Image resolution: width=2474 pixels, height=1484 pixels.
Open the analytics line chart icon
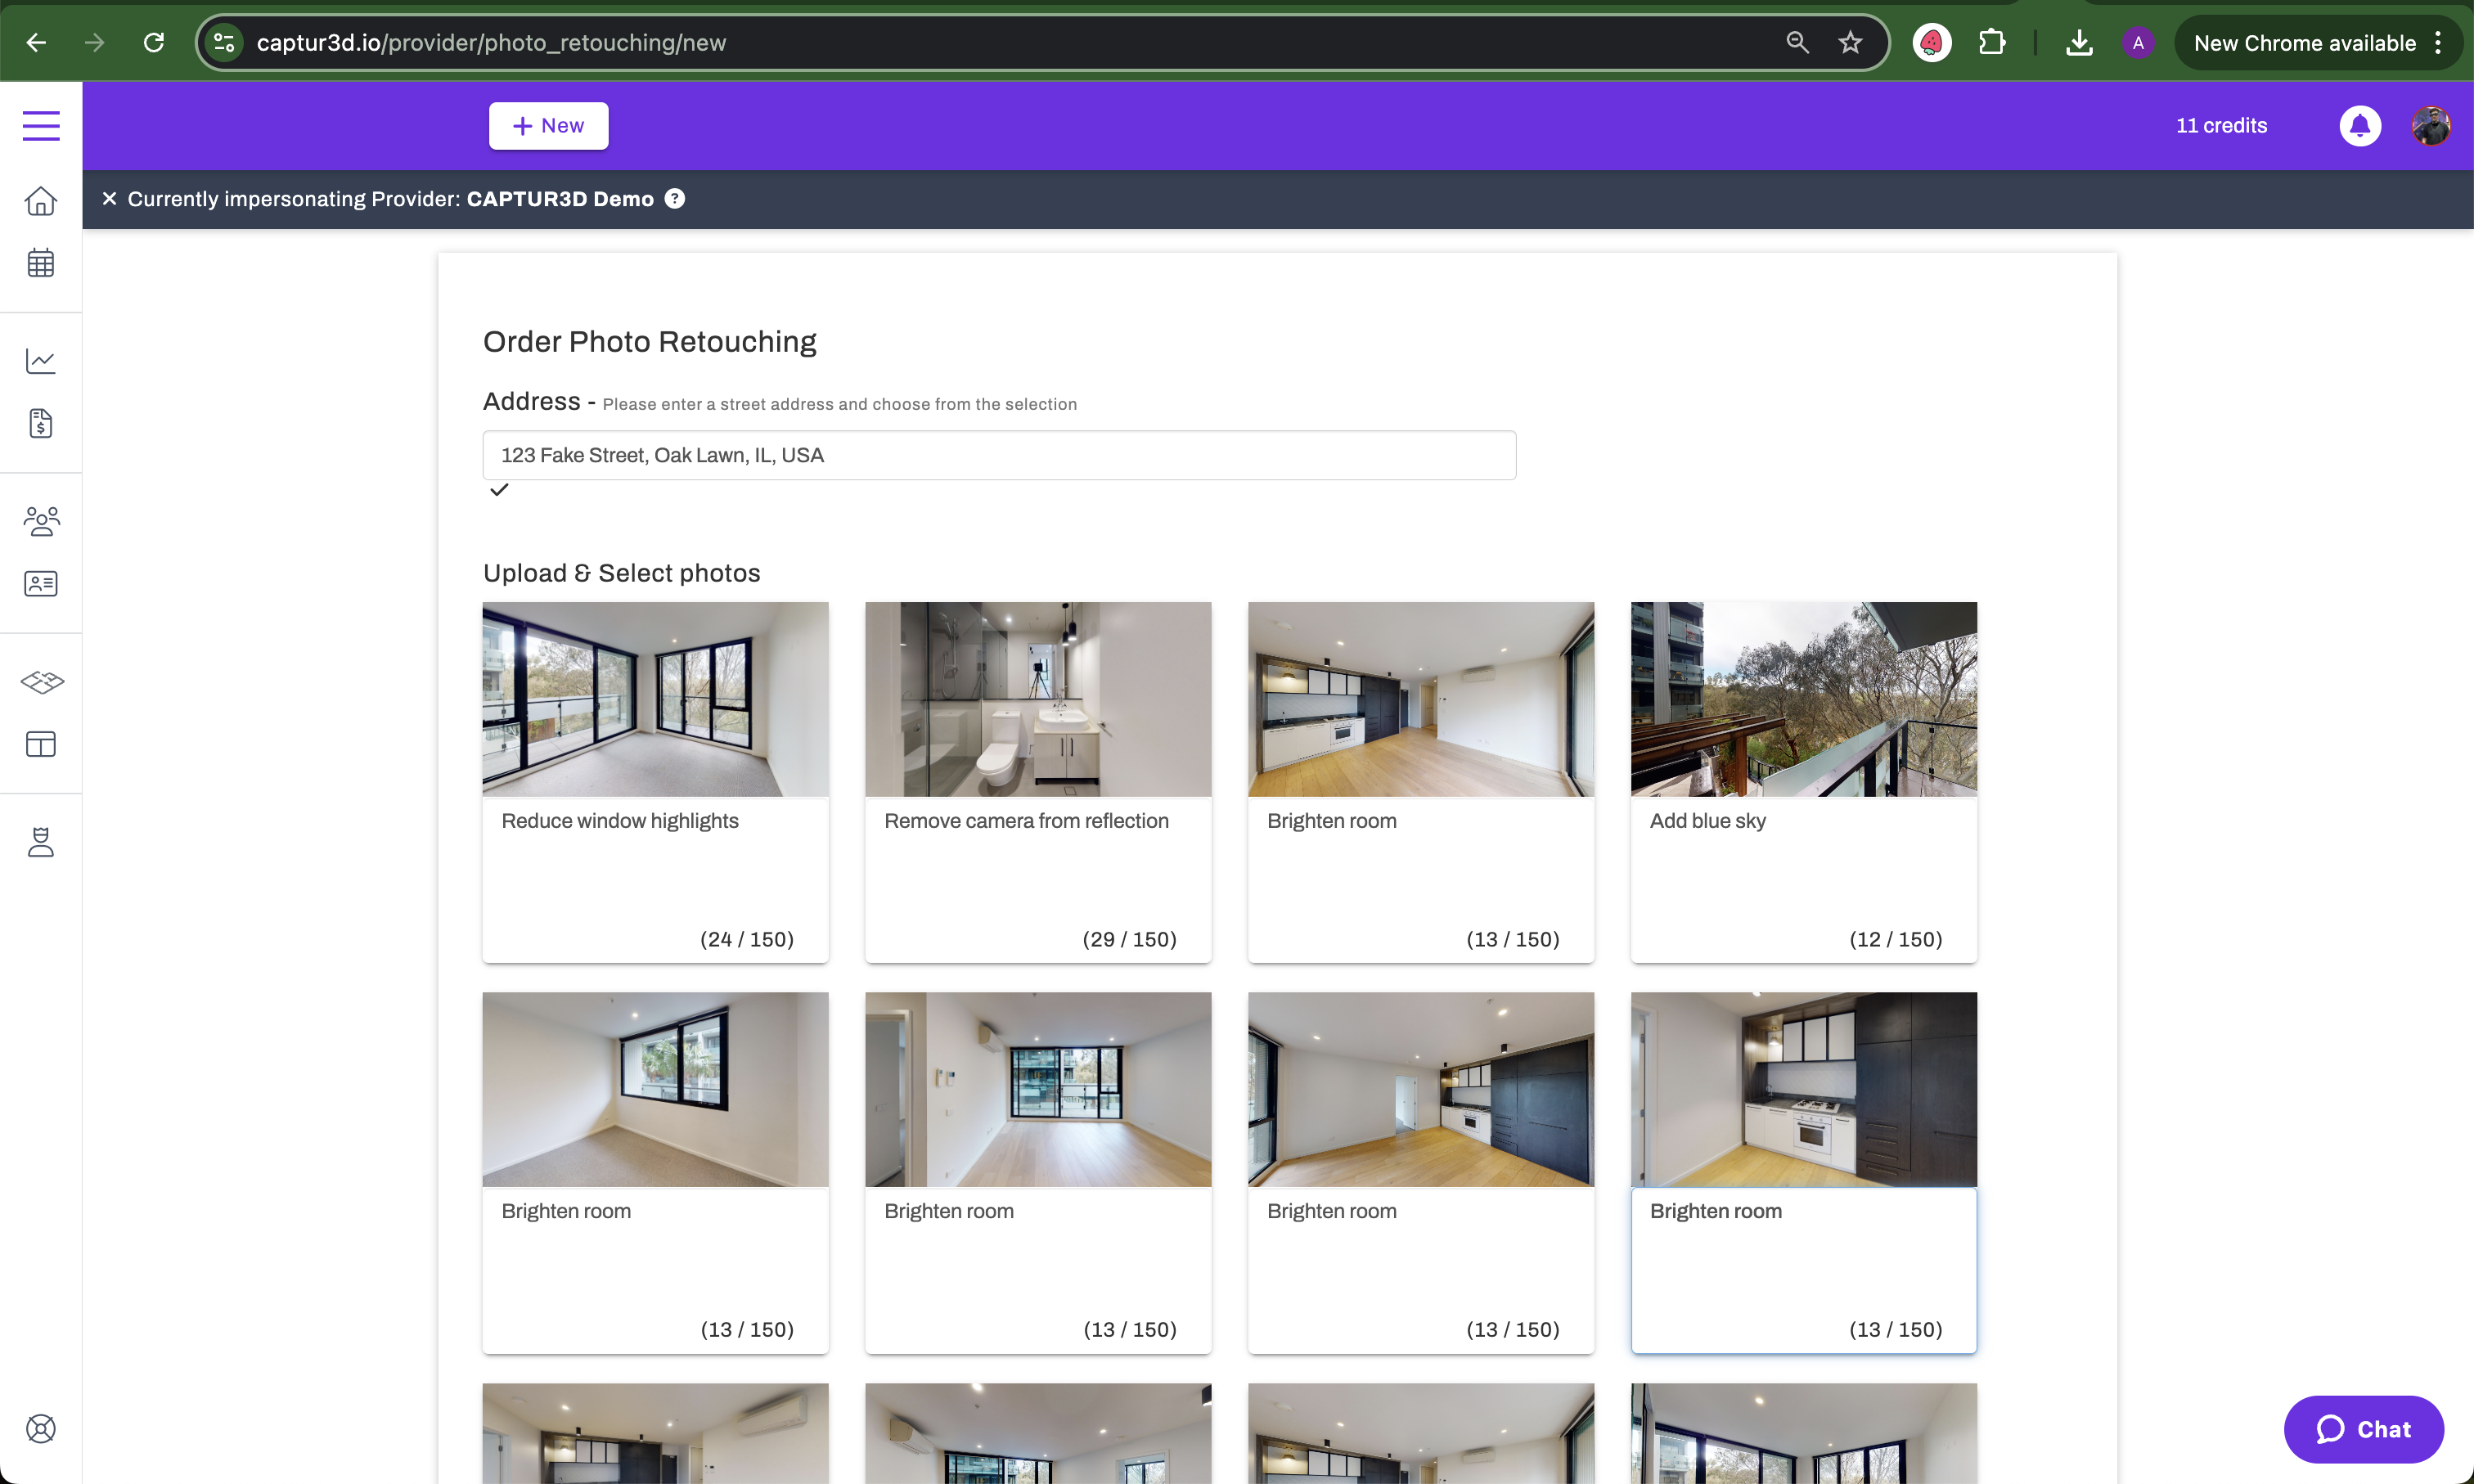[x=41, y=361]
